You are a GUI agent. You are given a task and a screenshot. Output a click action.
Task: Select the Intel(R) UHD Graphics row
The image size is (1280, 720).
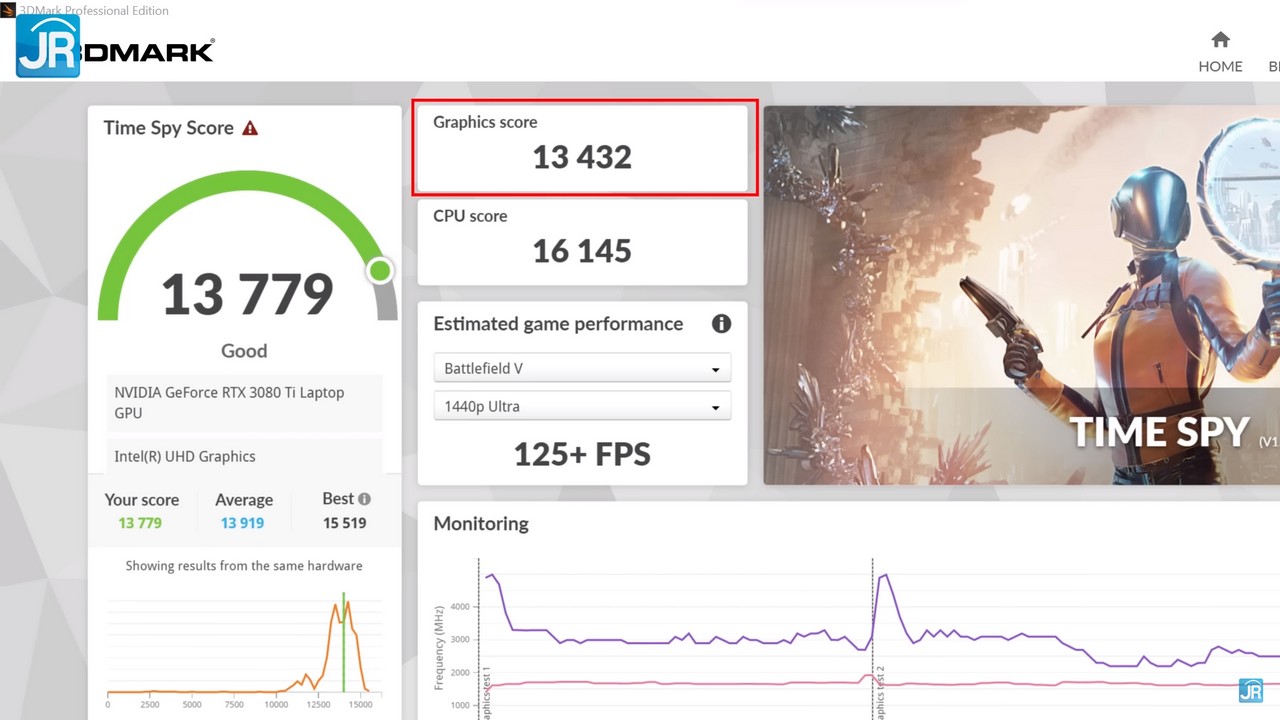(x=244, y=456)
